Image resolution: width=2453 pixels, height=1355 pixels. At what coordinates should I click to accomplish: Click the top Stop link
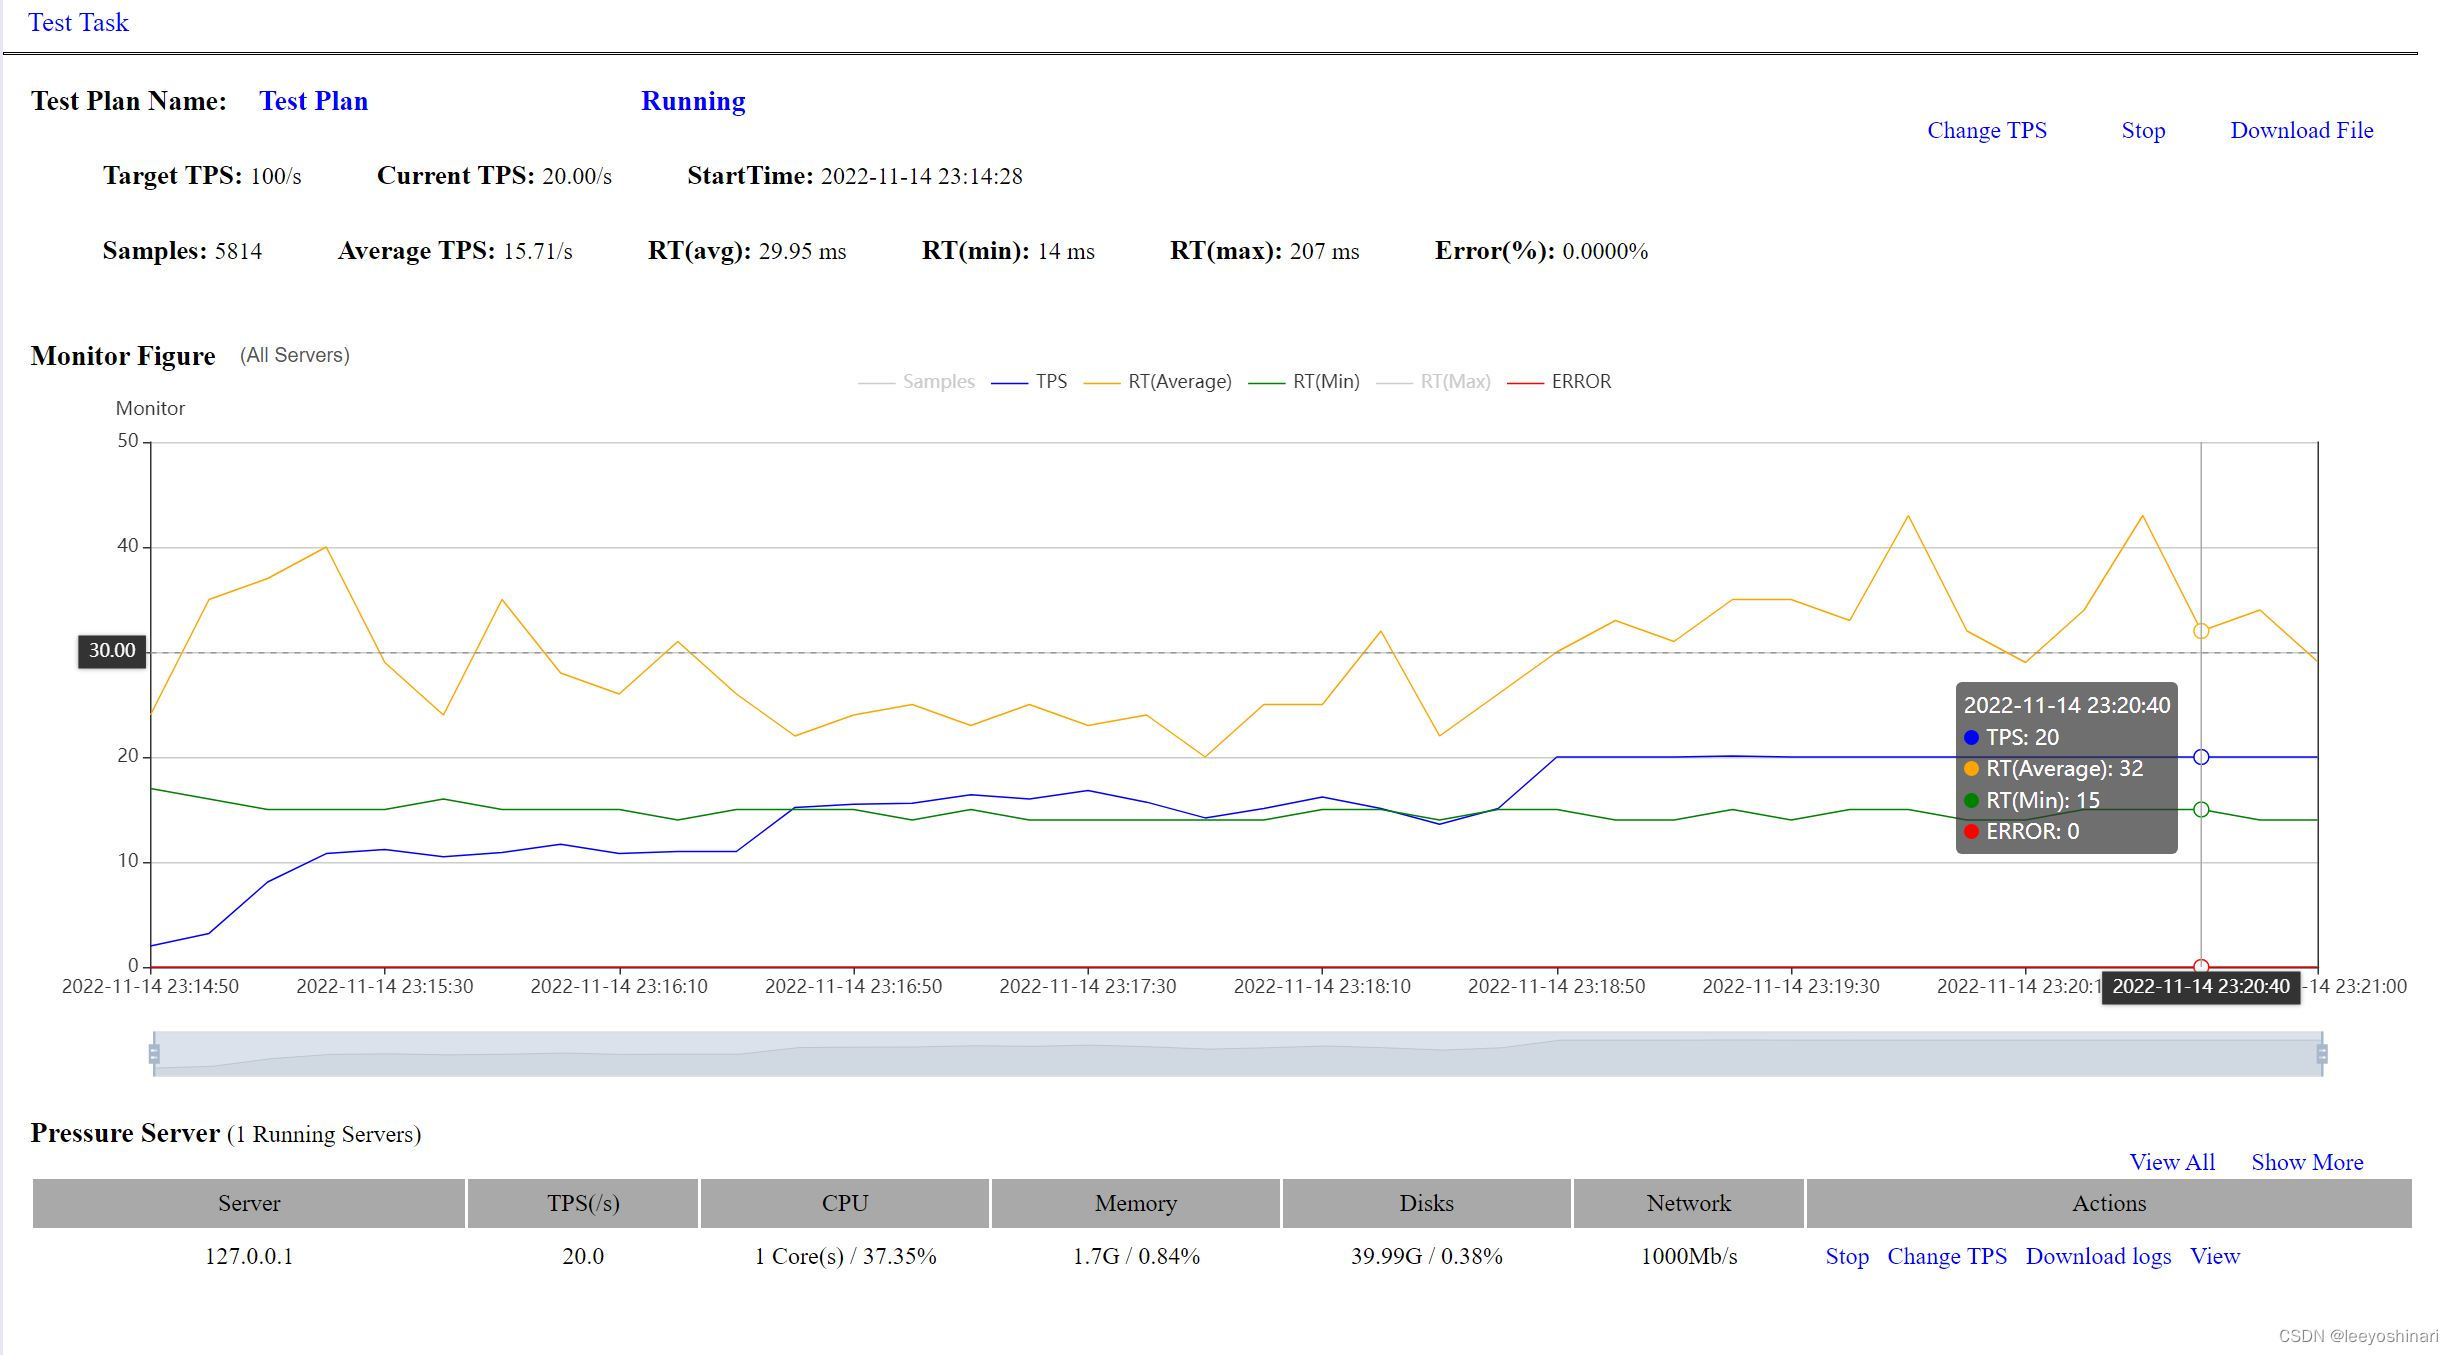coord(2143,130)
